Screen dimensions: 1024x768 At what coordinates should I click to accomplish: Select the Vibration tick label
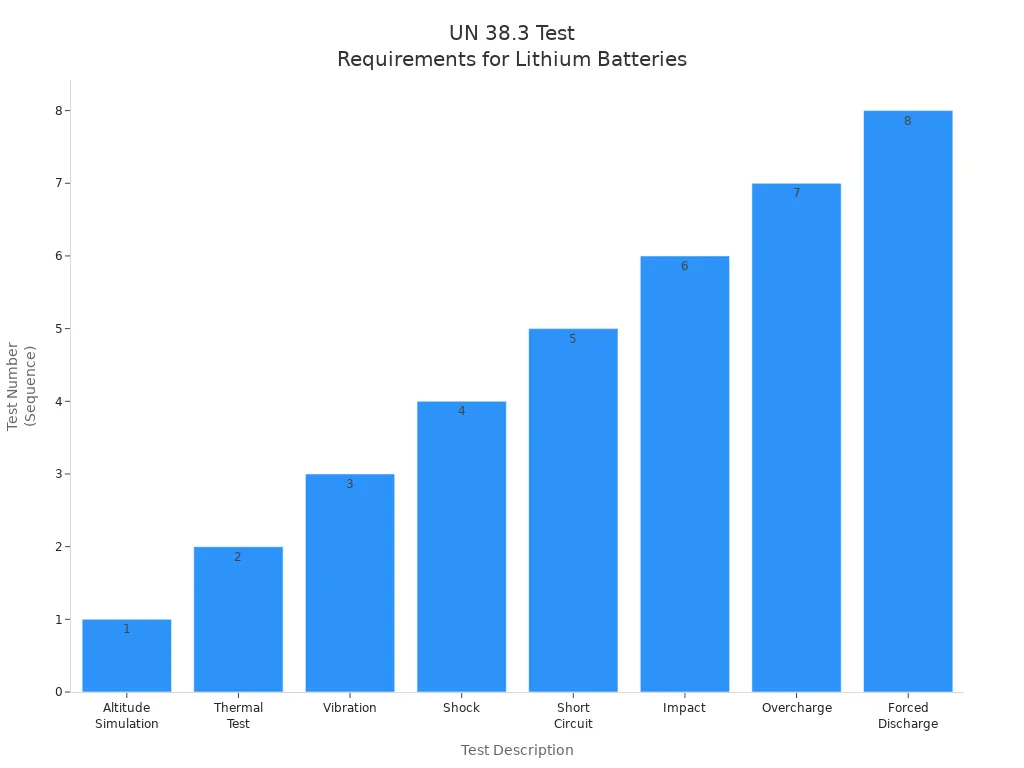pos(350,707)
